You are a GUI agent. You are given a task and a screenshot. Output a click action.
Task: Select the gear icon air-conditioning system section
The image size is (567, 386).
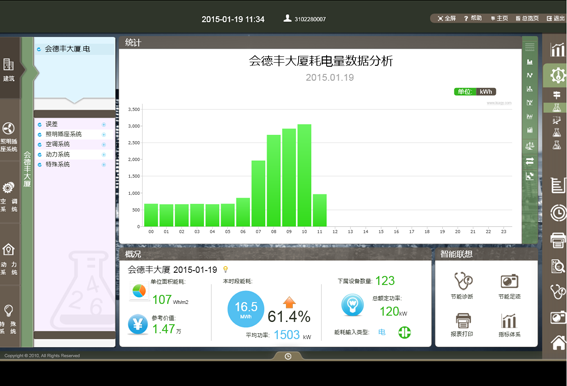click(9, 196)
